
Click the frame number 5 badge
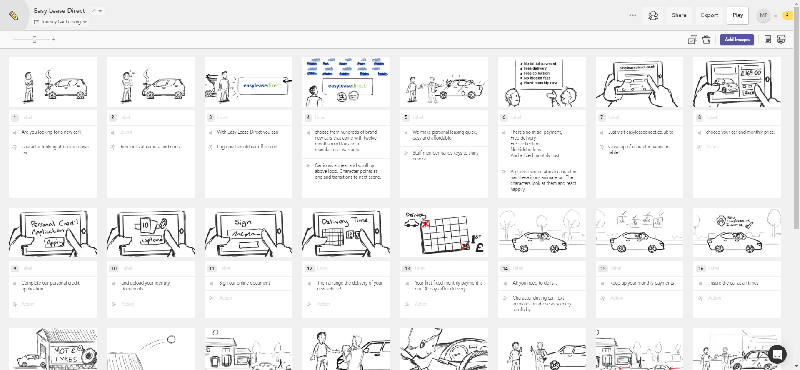pyautogui.click(x=406, y=117)
